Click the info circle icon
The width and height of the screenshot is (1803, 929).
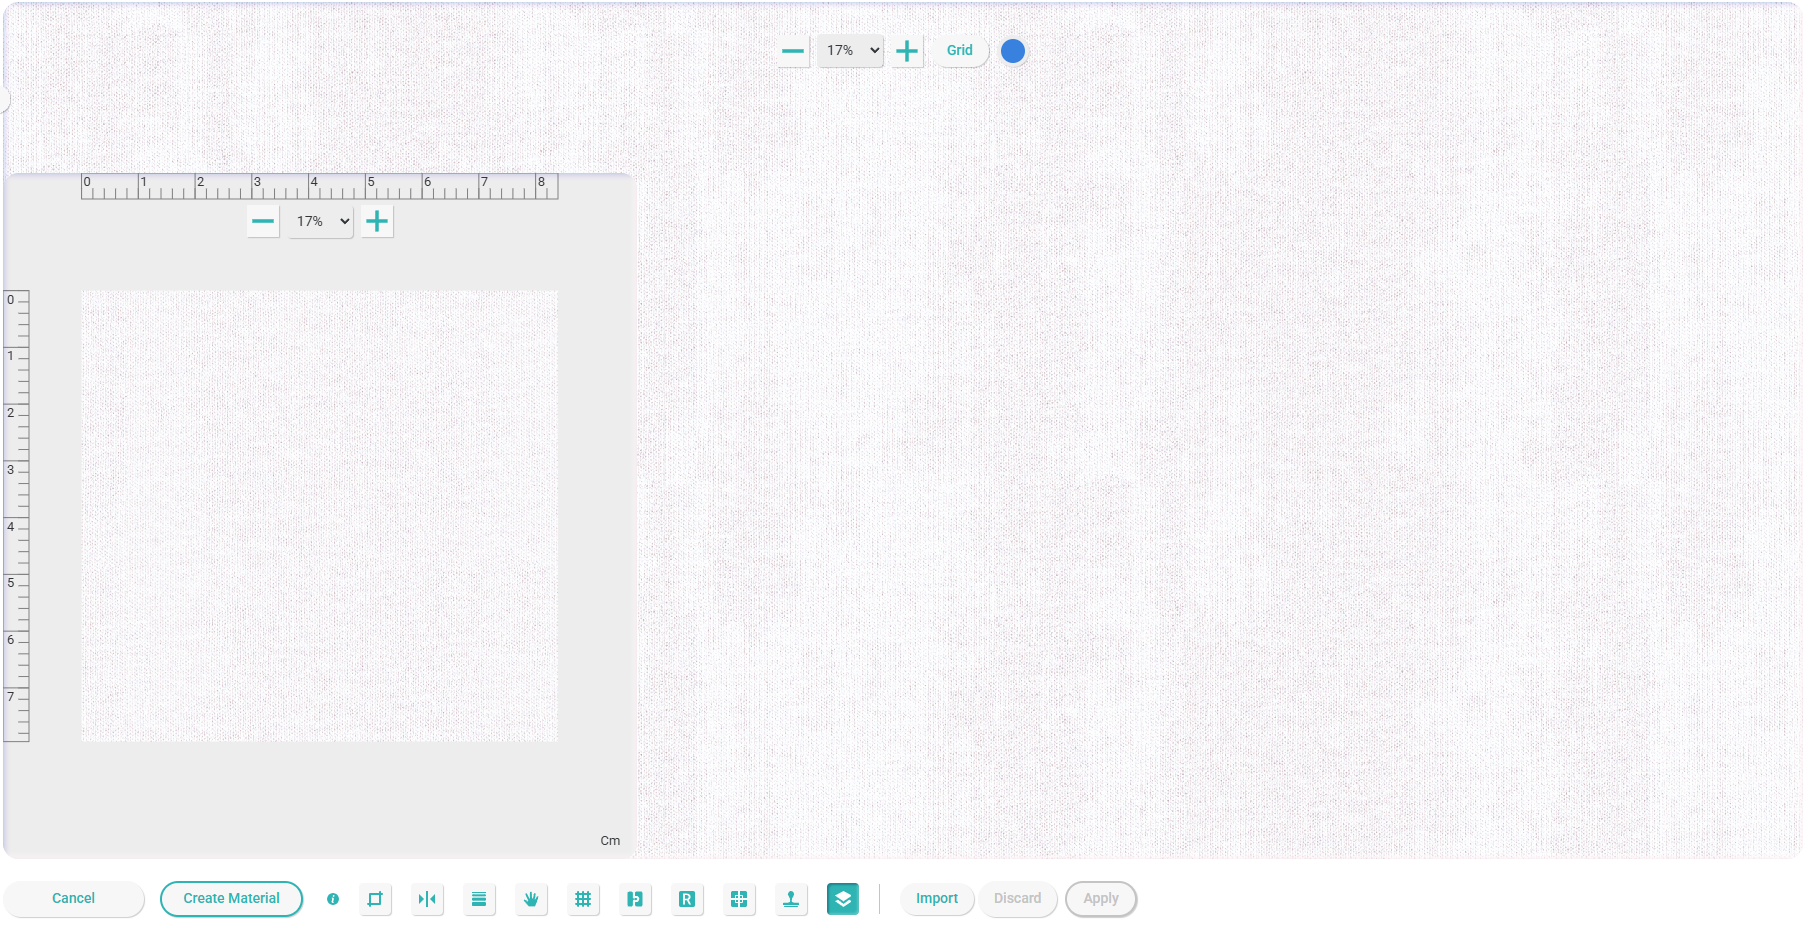[333, 899]
